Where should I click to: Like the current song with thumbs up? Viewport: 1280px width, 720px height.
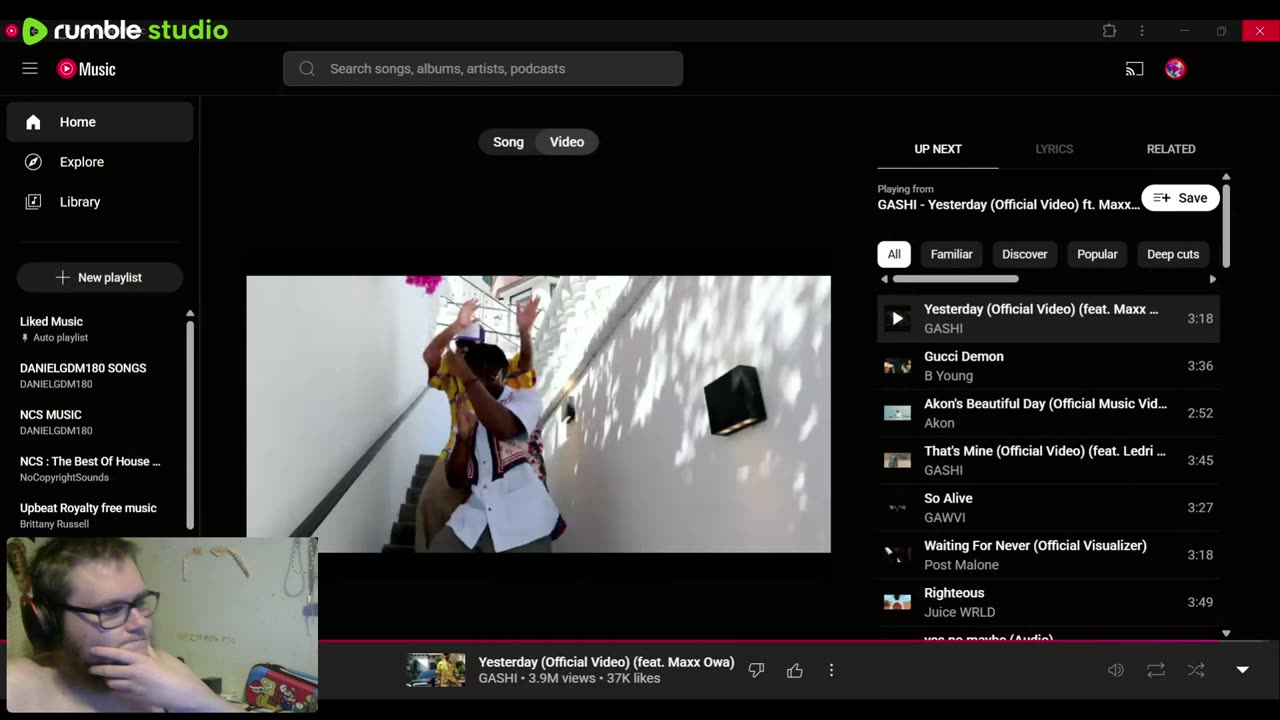(795, 670)
